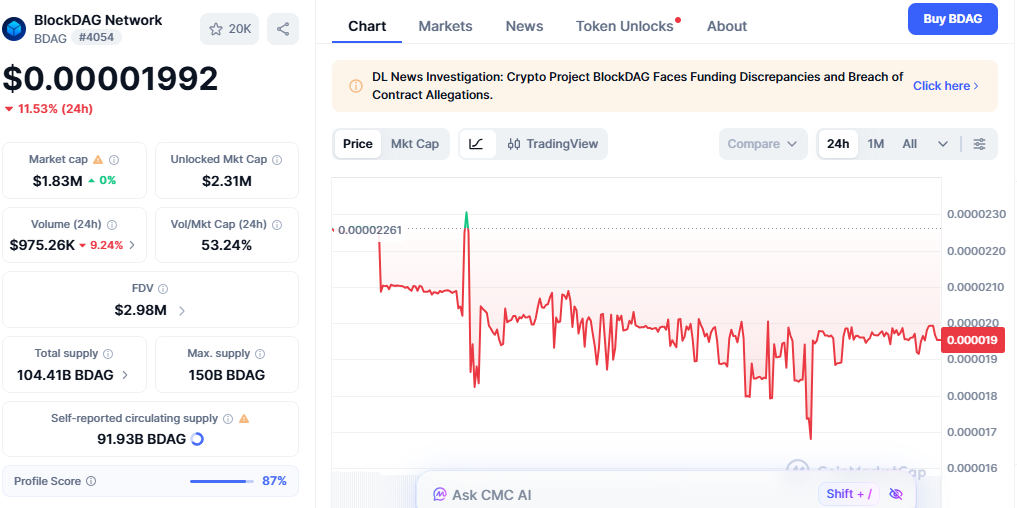Image resolution: width=1017 pixels, height=508 pixels.
Task: Click the 11.53% (24h) change text
Action: (x=55, y=109)
